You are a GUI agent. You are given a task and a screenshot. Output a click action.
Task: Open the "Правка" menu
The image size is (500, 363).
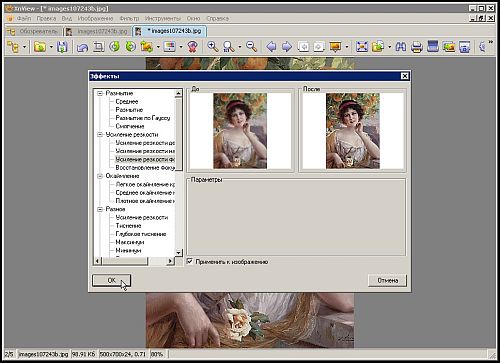pos(46,18)
